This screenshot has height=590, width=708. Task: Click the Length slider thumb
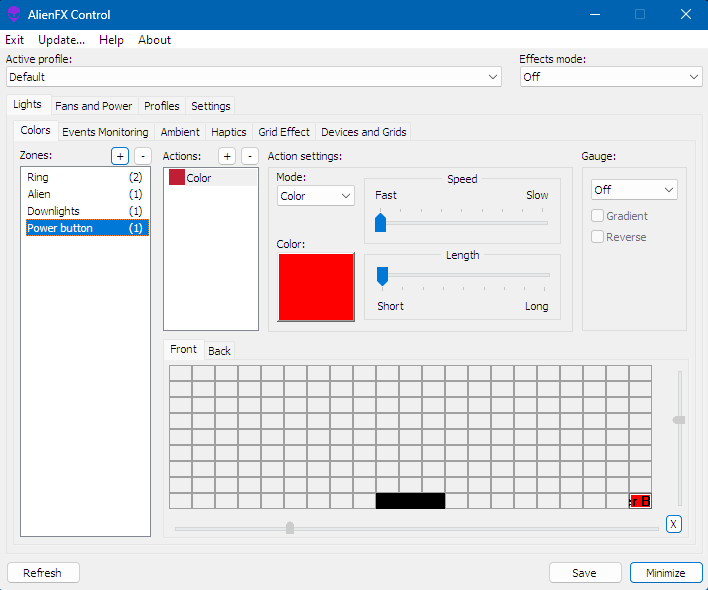point(382,276)
